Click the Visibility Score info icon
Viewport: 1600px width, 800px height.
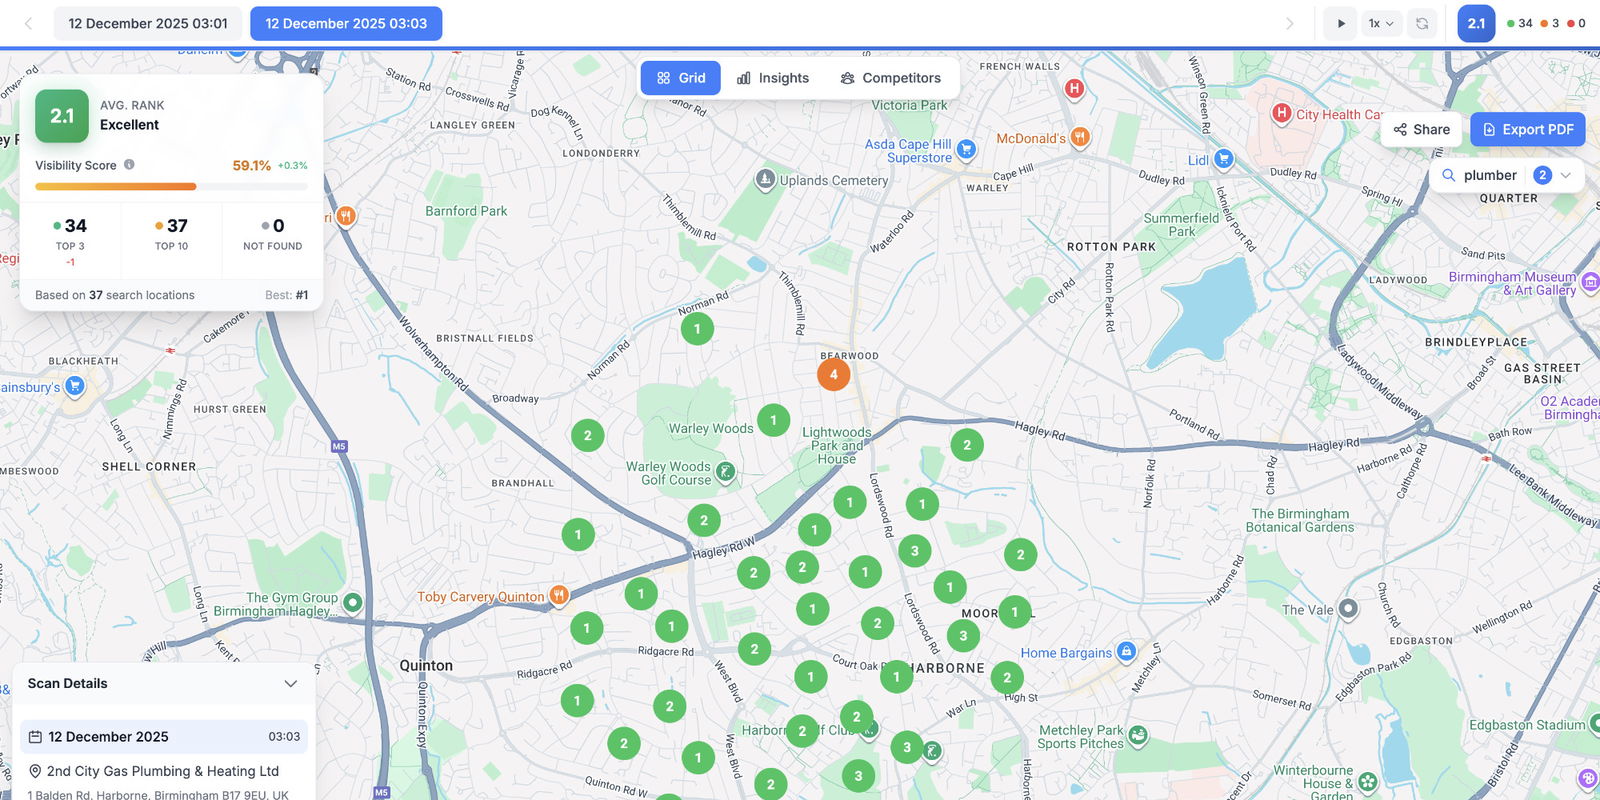(x=129, y=165)
